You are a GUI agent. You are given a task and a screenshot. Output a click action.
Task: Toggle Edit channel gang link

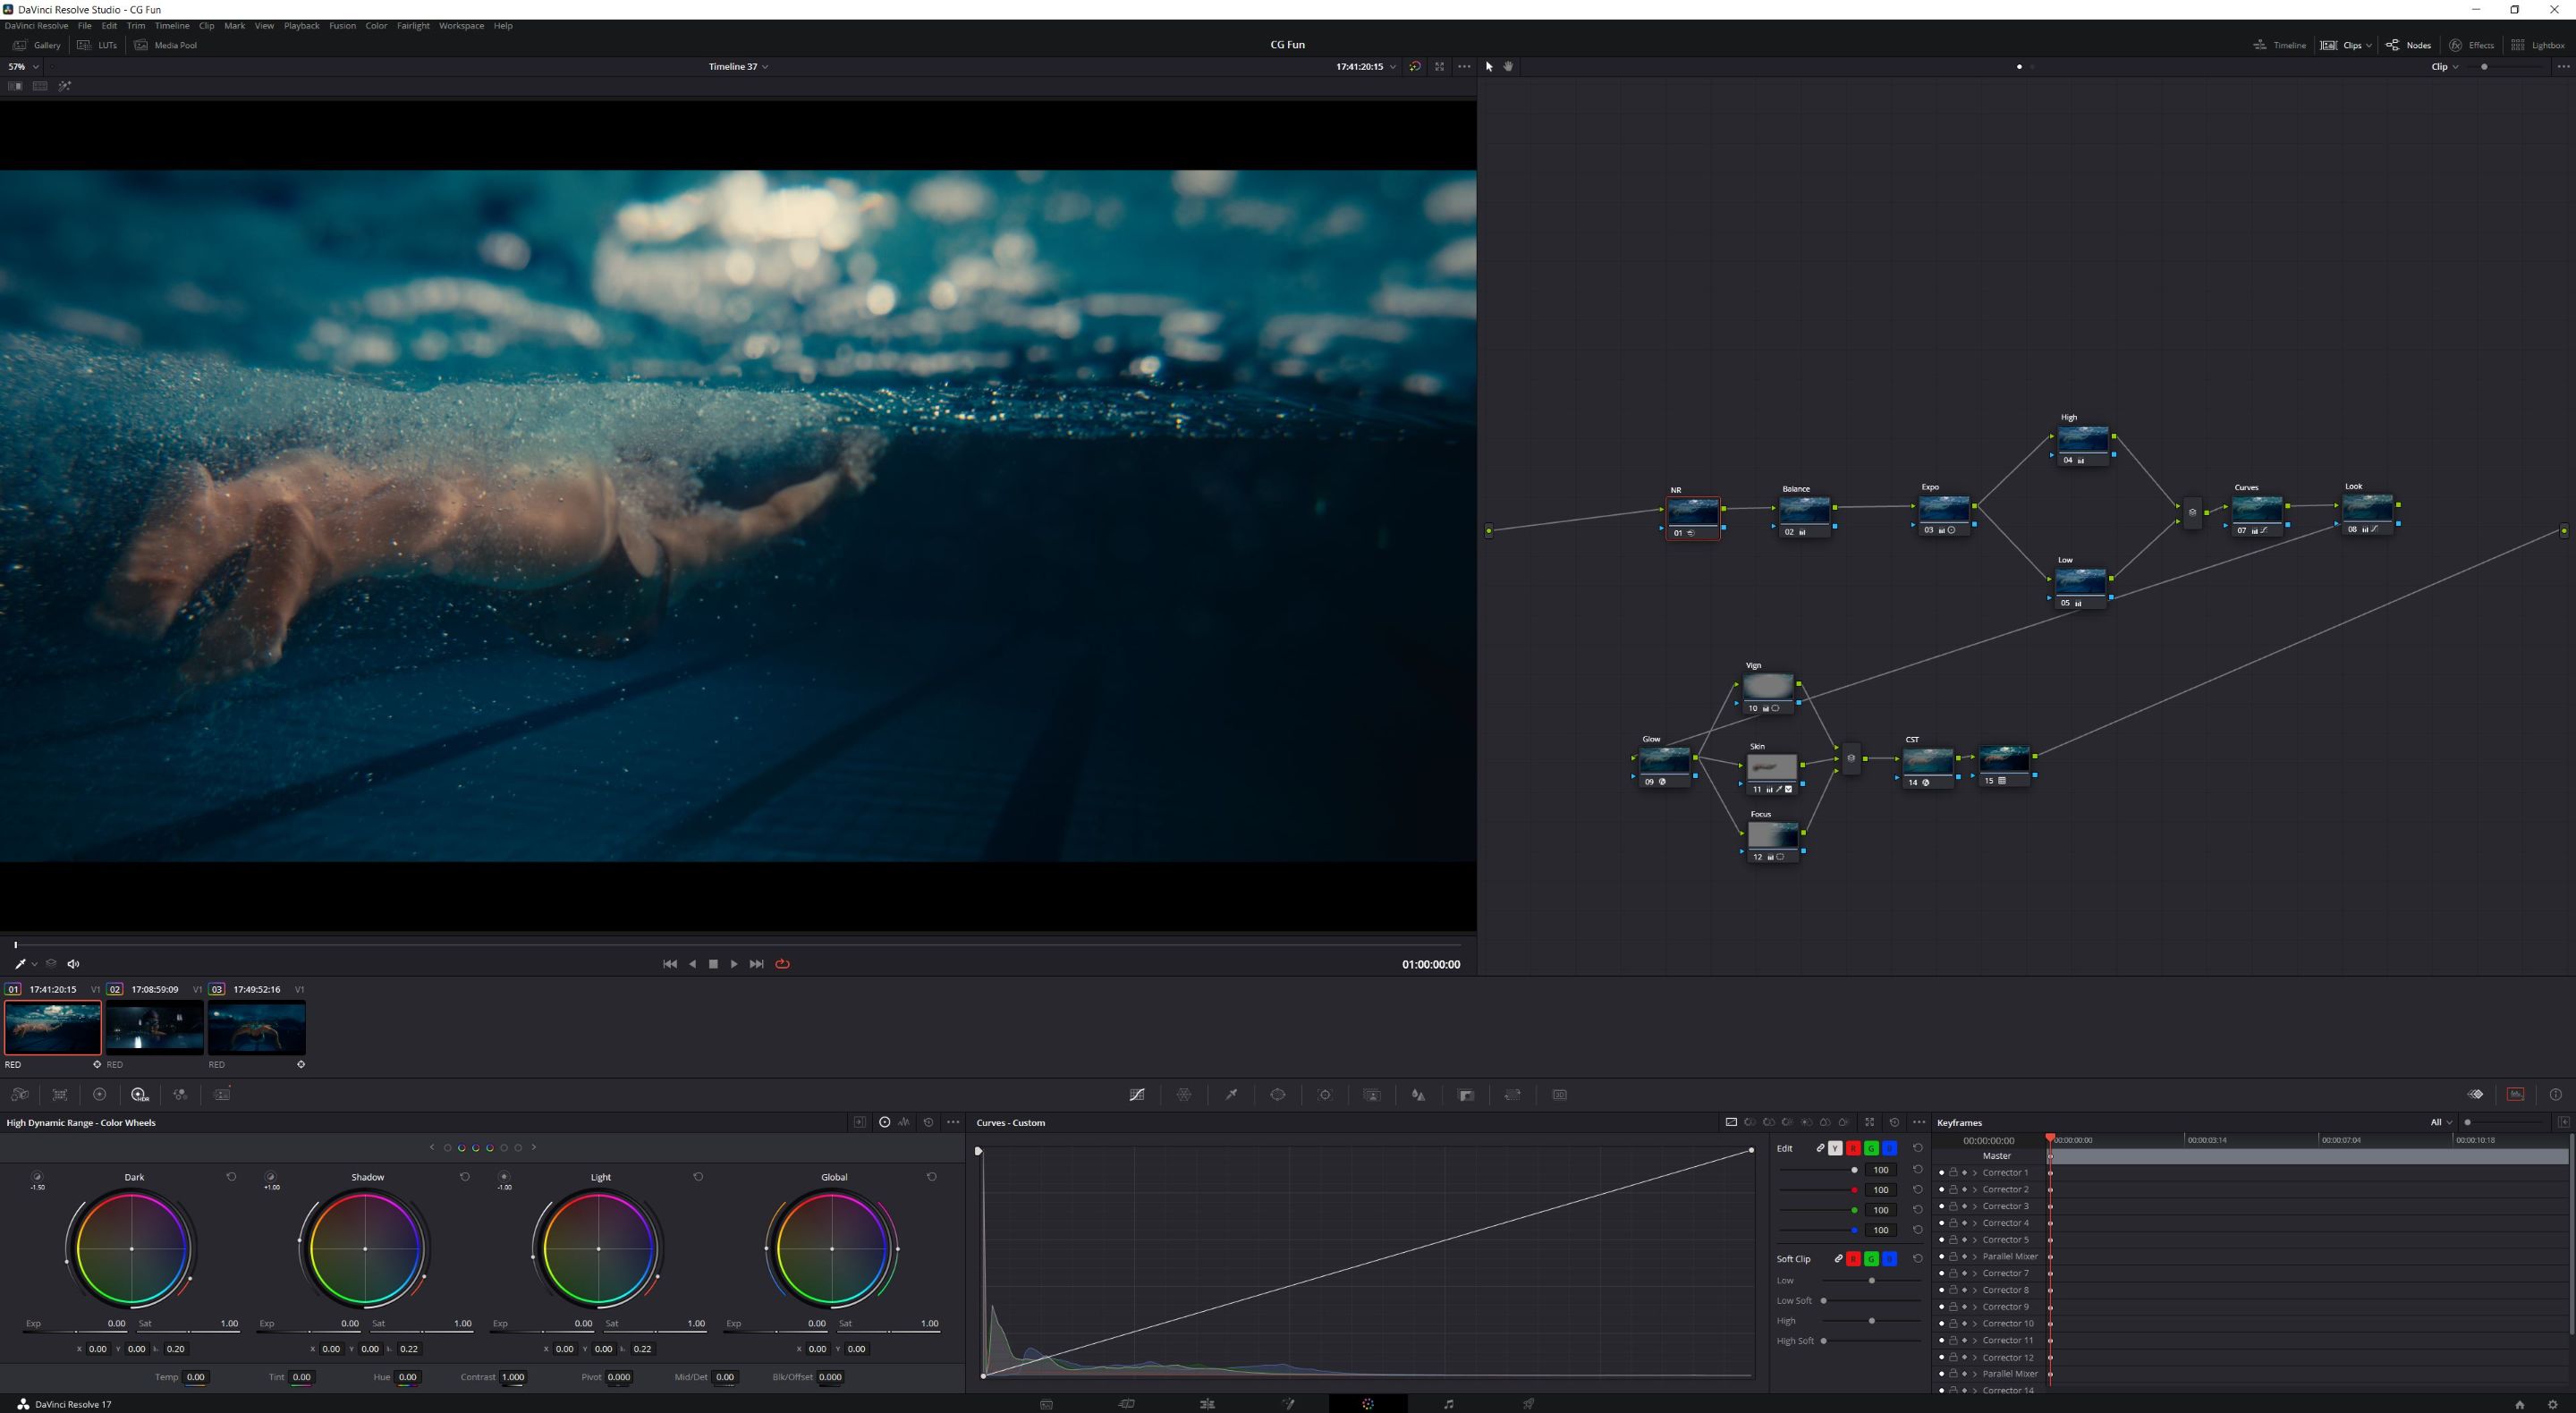(1820, 1148)
